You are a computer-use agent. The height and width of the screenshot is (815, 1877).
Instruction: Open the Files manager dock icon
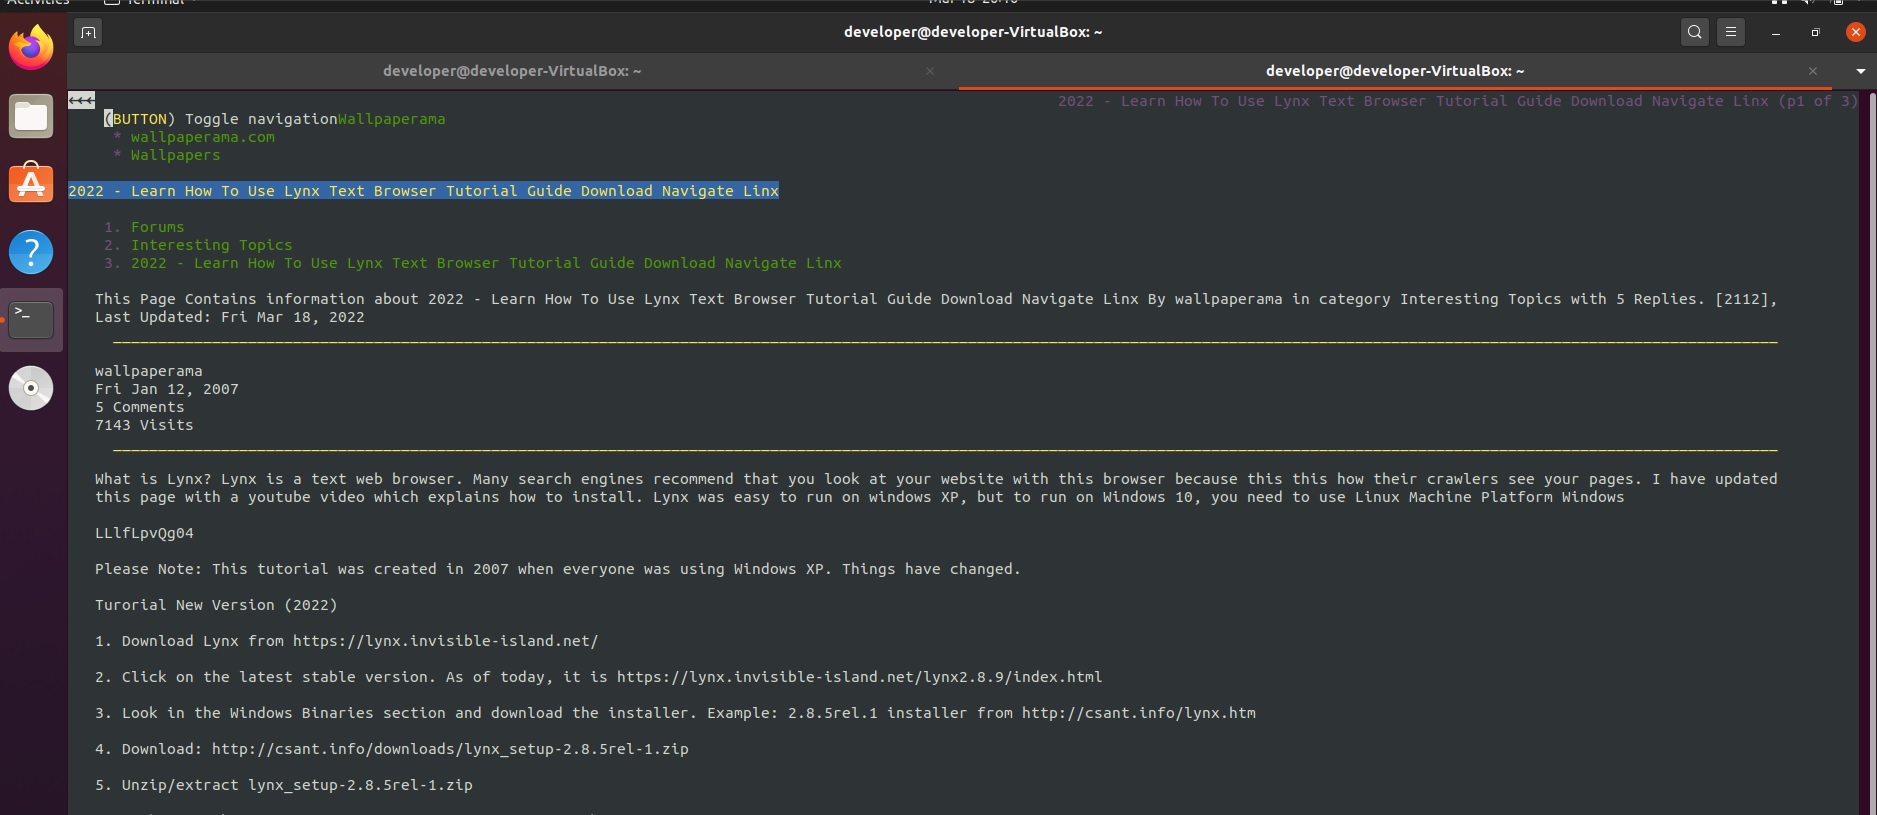31,116
